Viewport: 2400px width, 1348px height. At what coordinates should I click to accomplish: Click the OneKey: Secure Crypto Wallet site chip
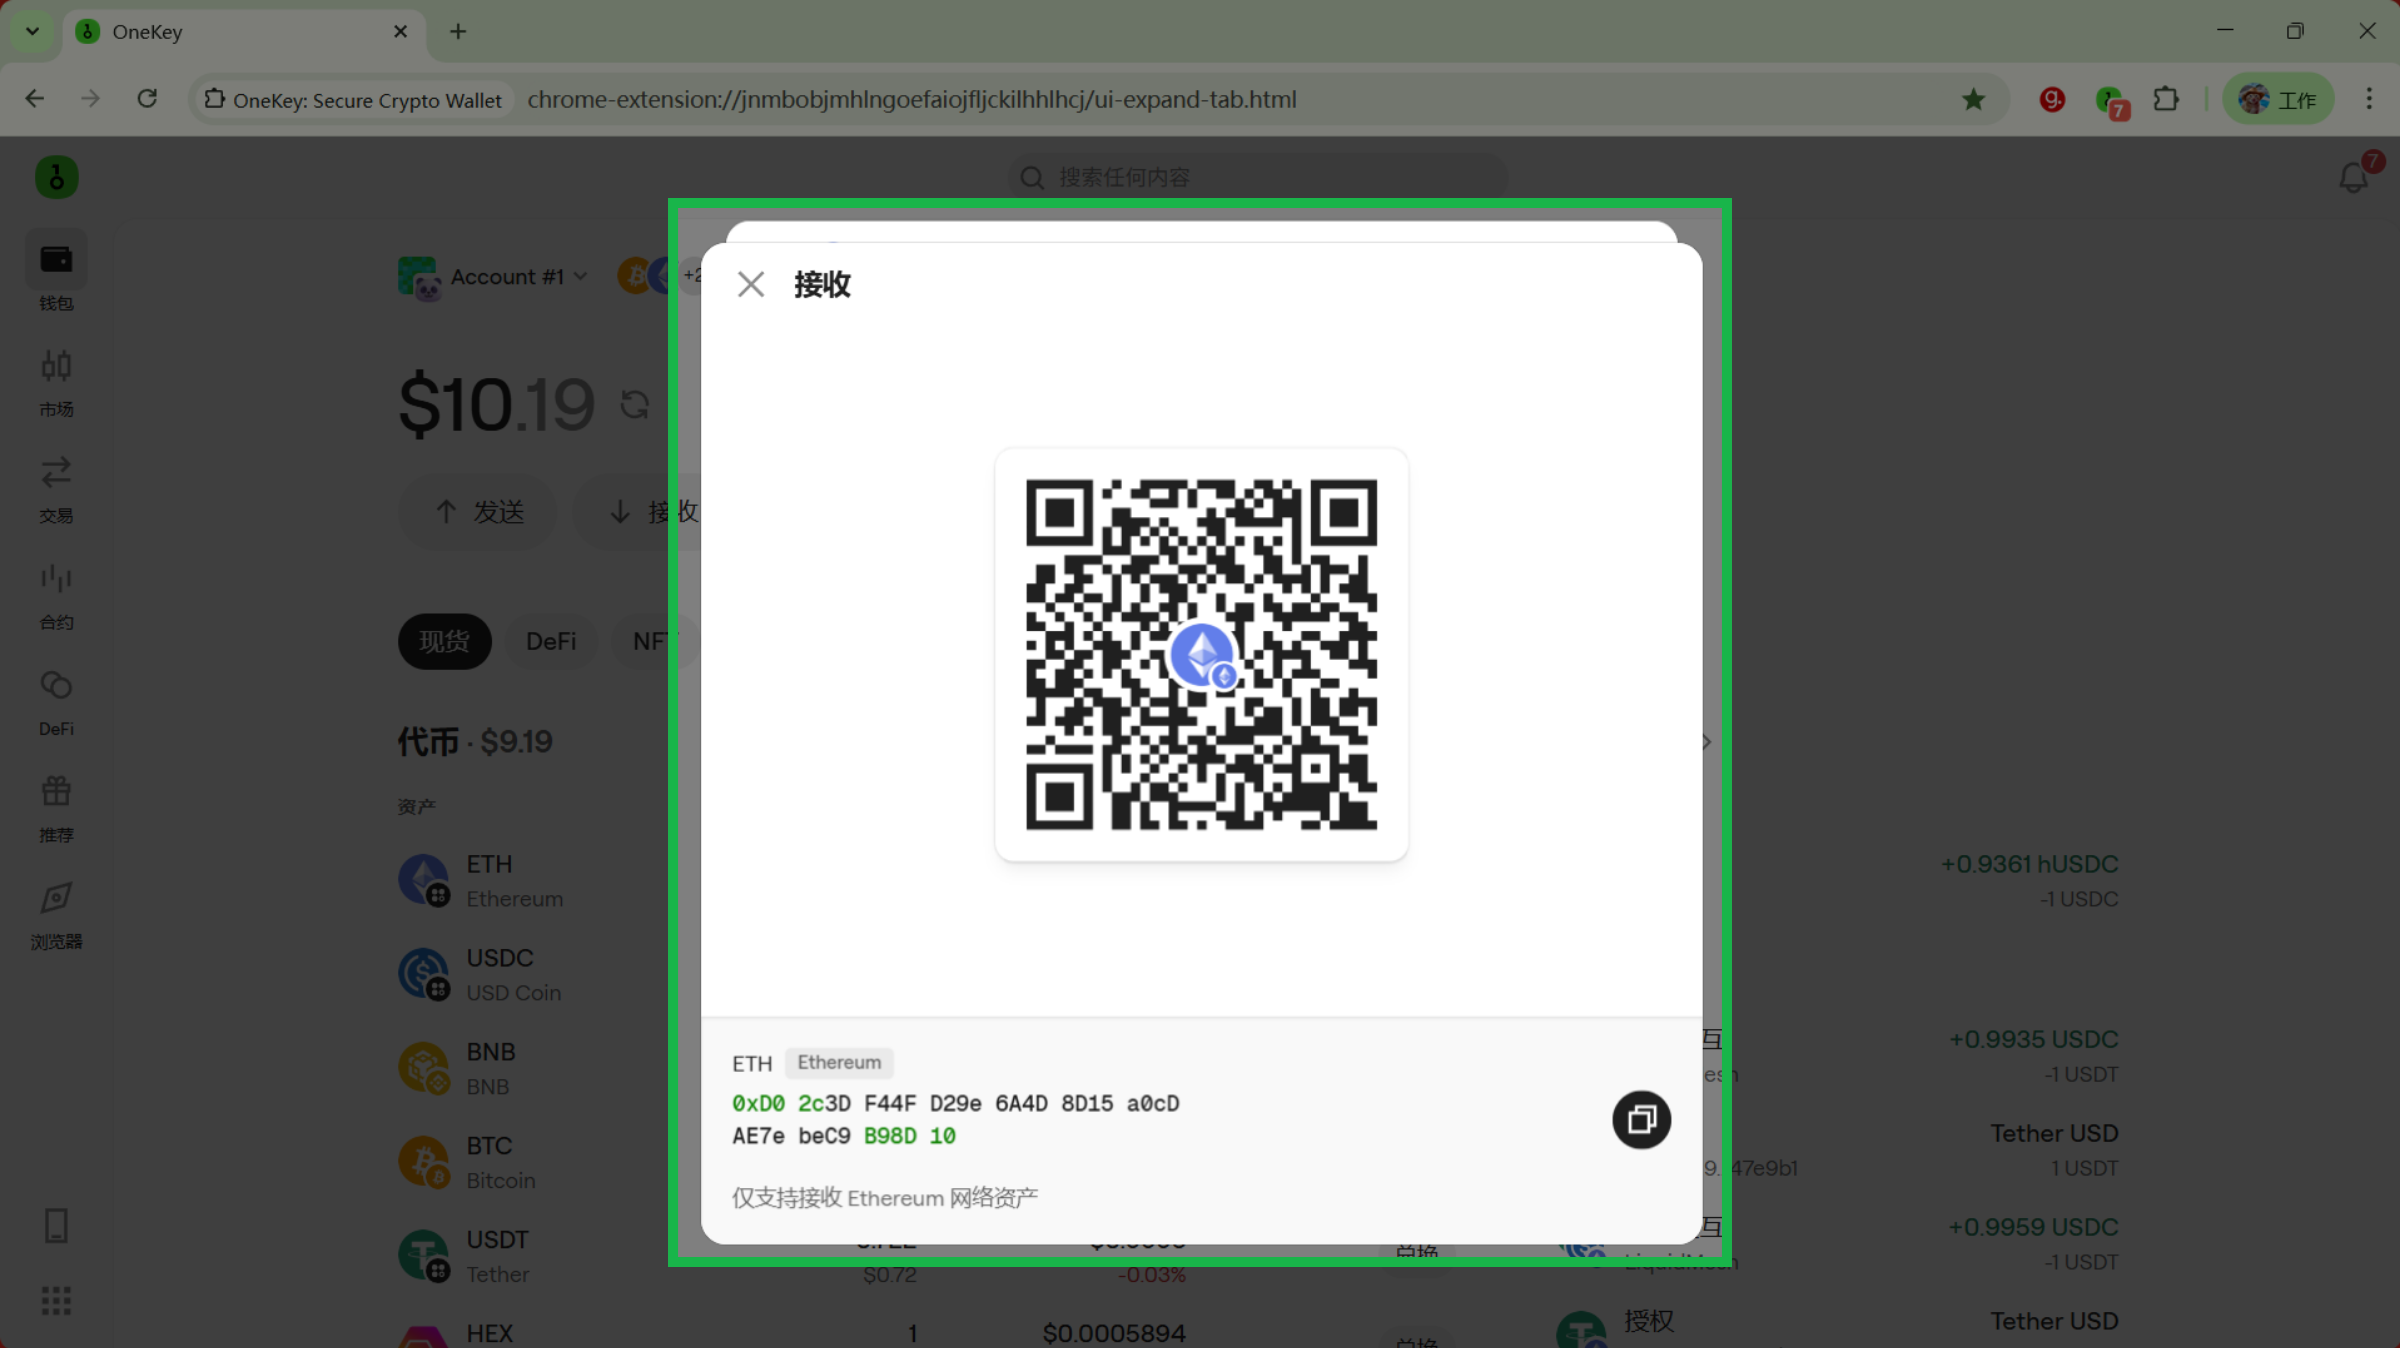[x=353, y=100]
